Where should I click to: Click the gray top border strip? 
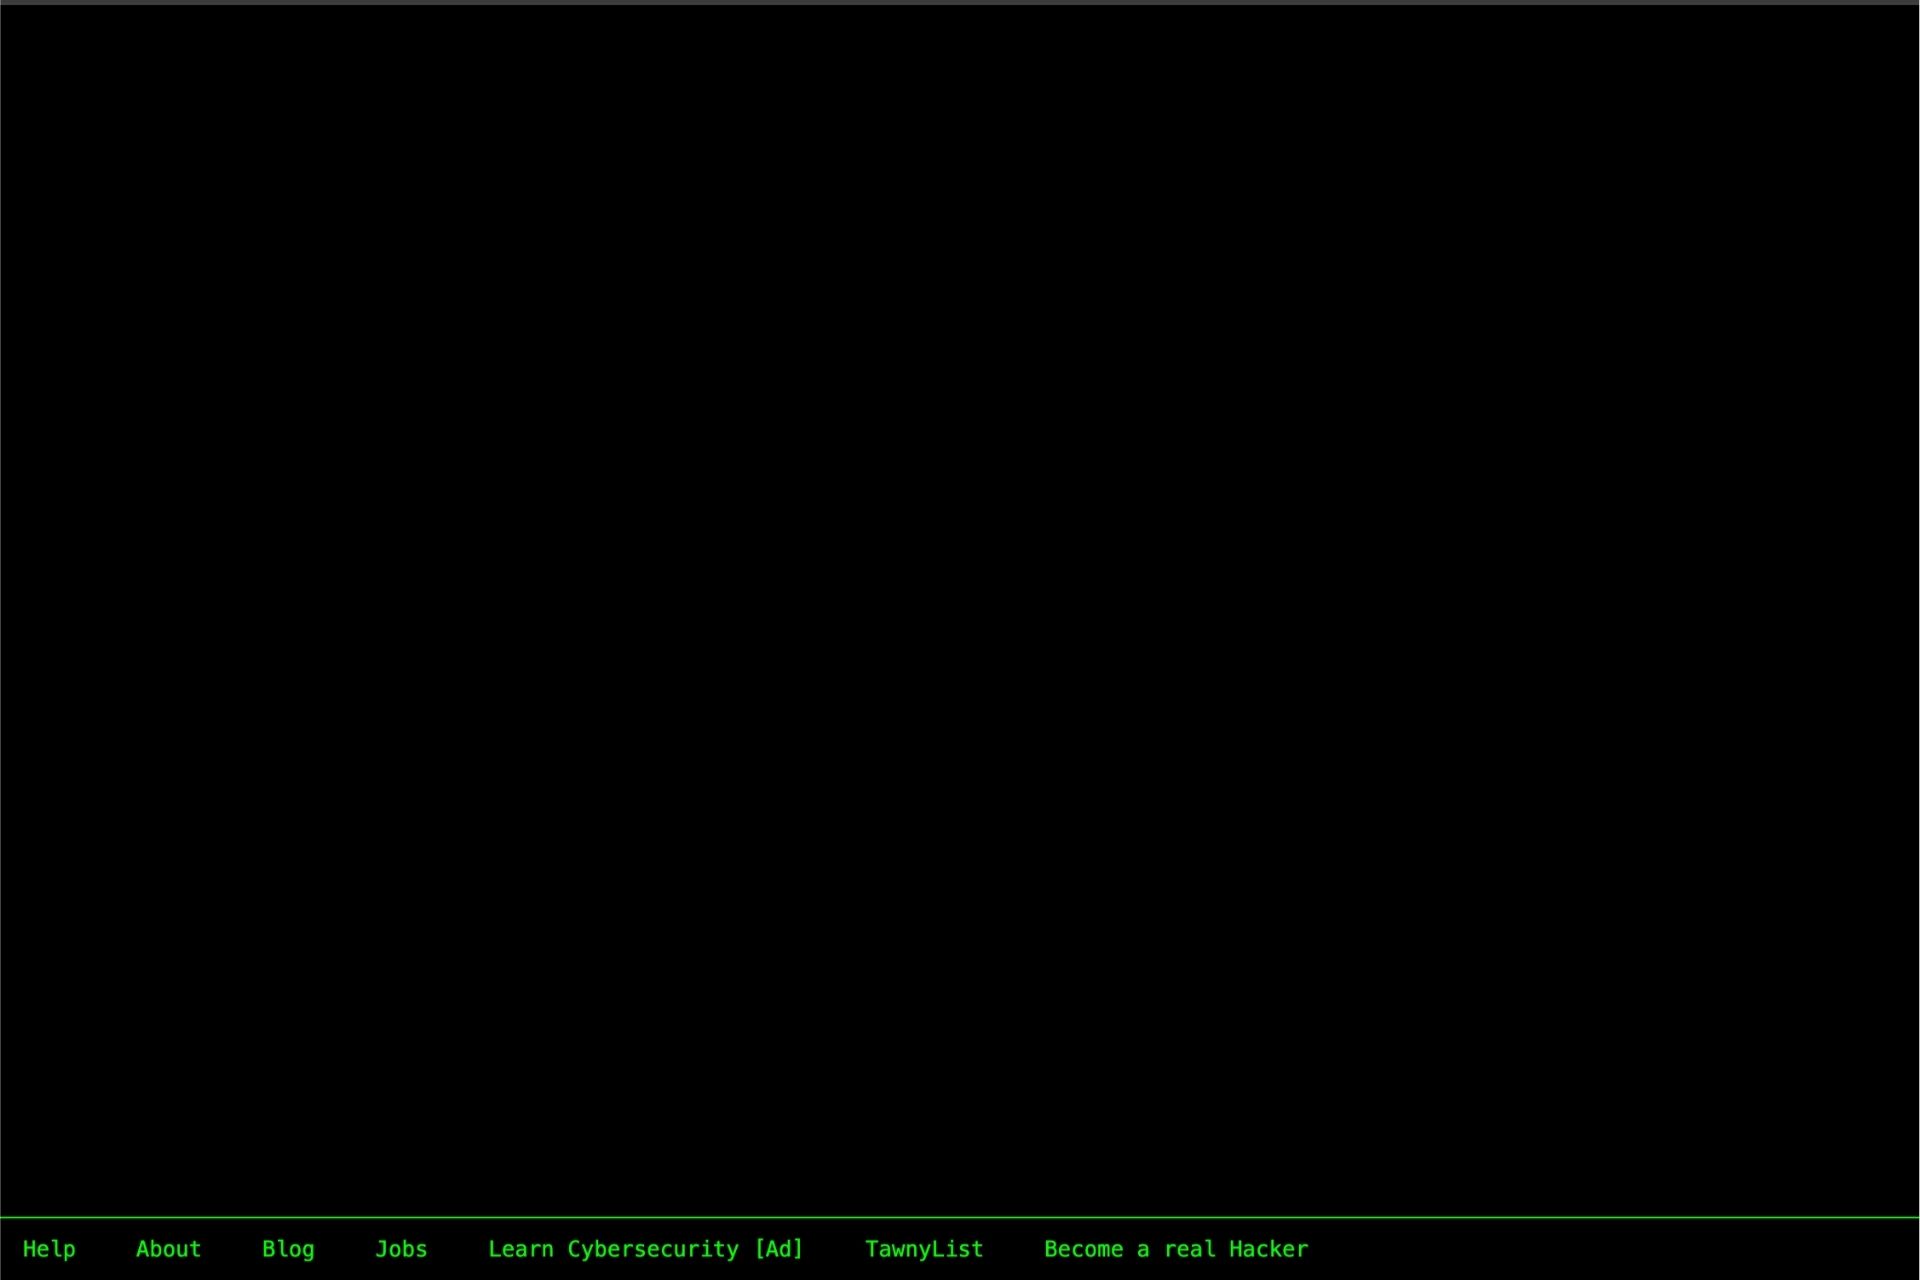(x=960, y=2)
